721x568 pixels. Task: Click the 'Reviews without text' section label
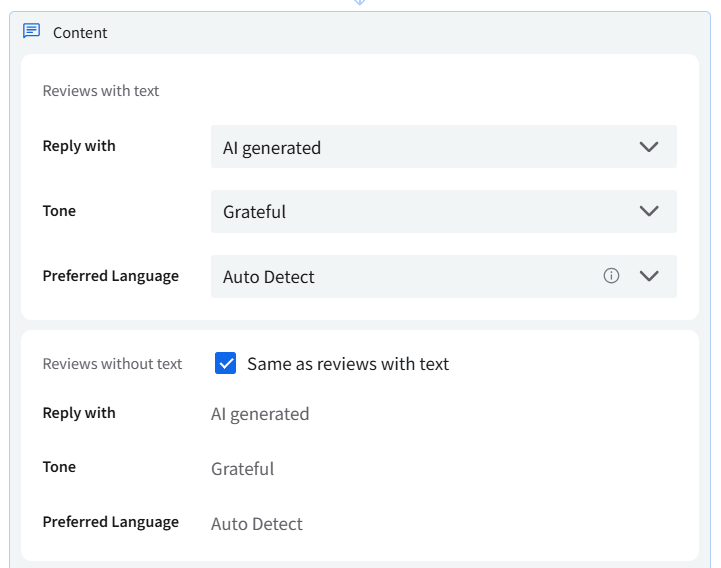coord(112,364)
